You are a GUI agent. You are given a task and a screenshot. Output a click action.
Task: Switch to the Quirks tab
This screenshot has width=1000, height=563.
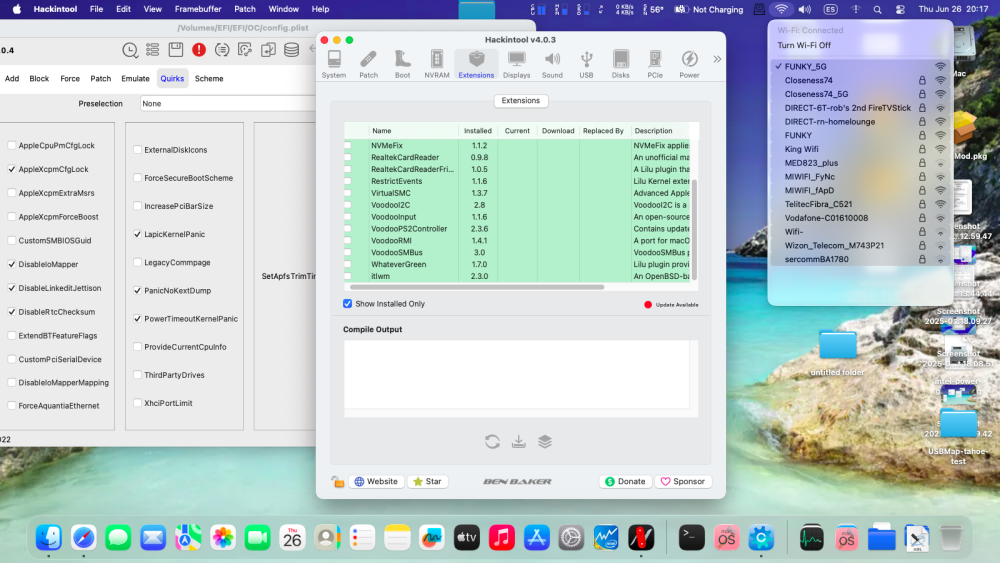tap(172, 78)
